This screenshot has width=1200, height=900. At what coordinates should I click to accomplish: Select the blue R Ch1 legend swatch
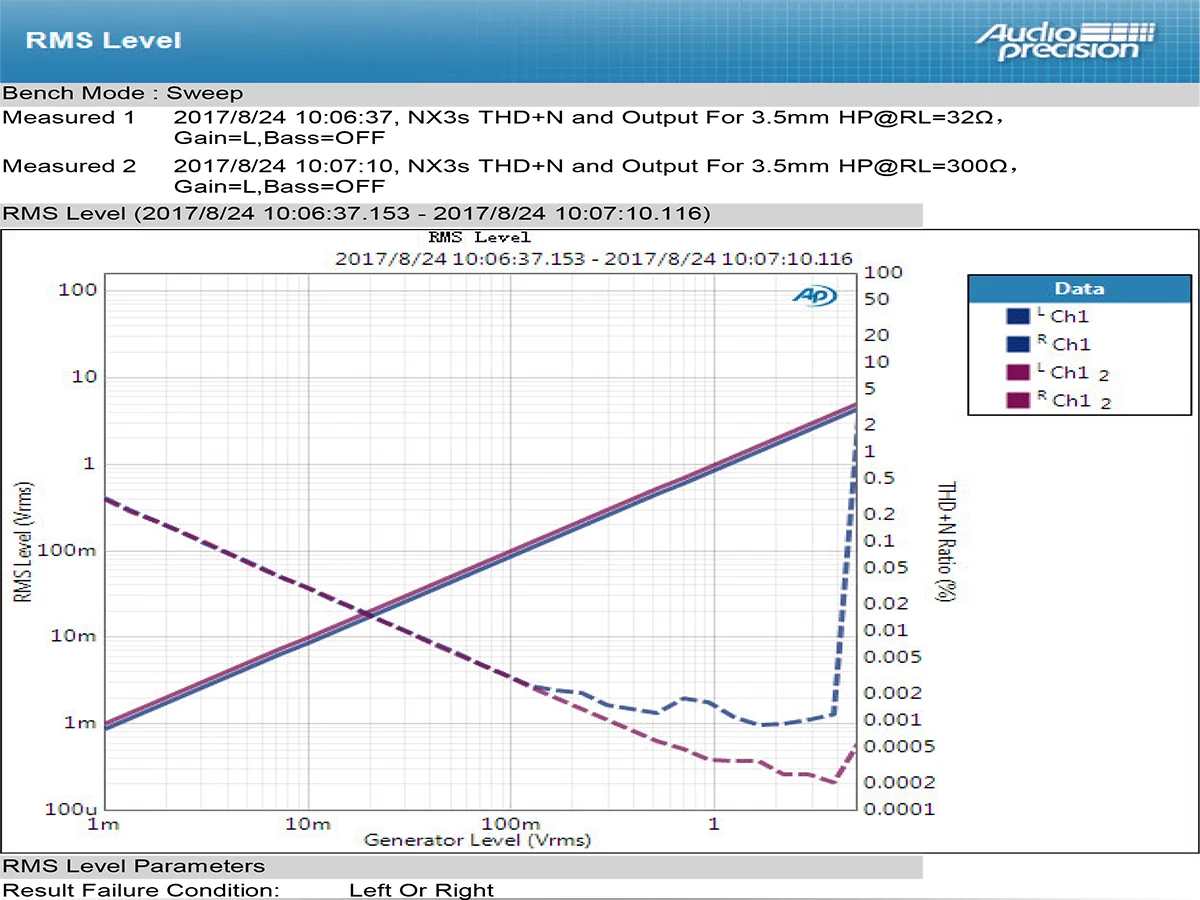tap(1018, 344)
